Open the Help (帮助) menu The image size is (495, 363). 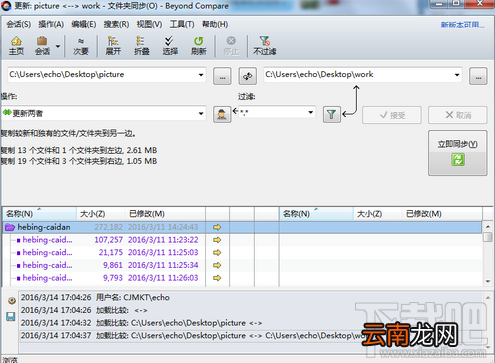point(215,24)
